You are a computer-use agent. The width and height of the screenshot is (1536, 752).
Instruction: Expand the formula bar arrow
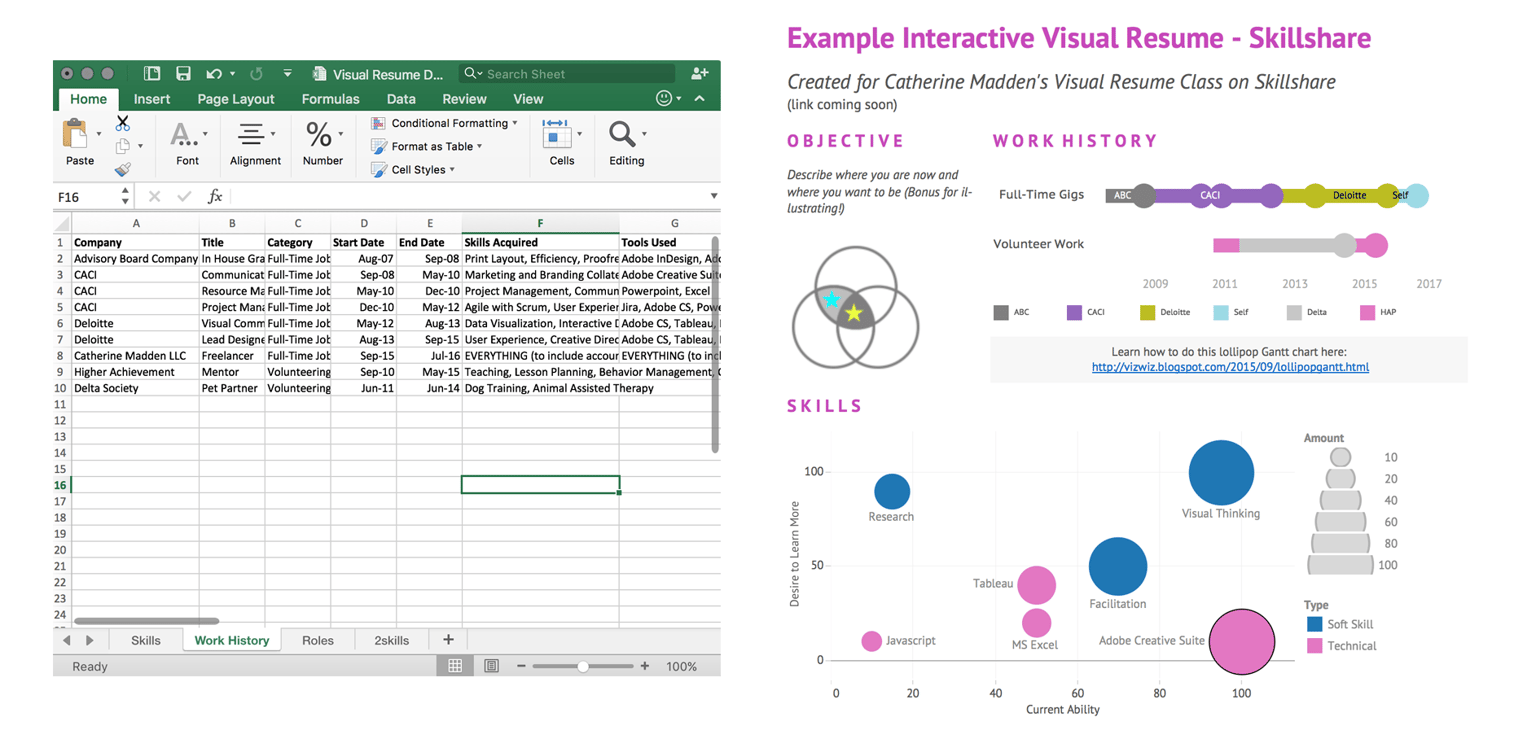(714, 196)
